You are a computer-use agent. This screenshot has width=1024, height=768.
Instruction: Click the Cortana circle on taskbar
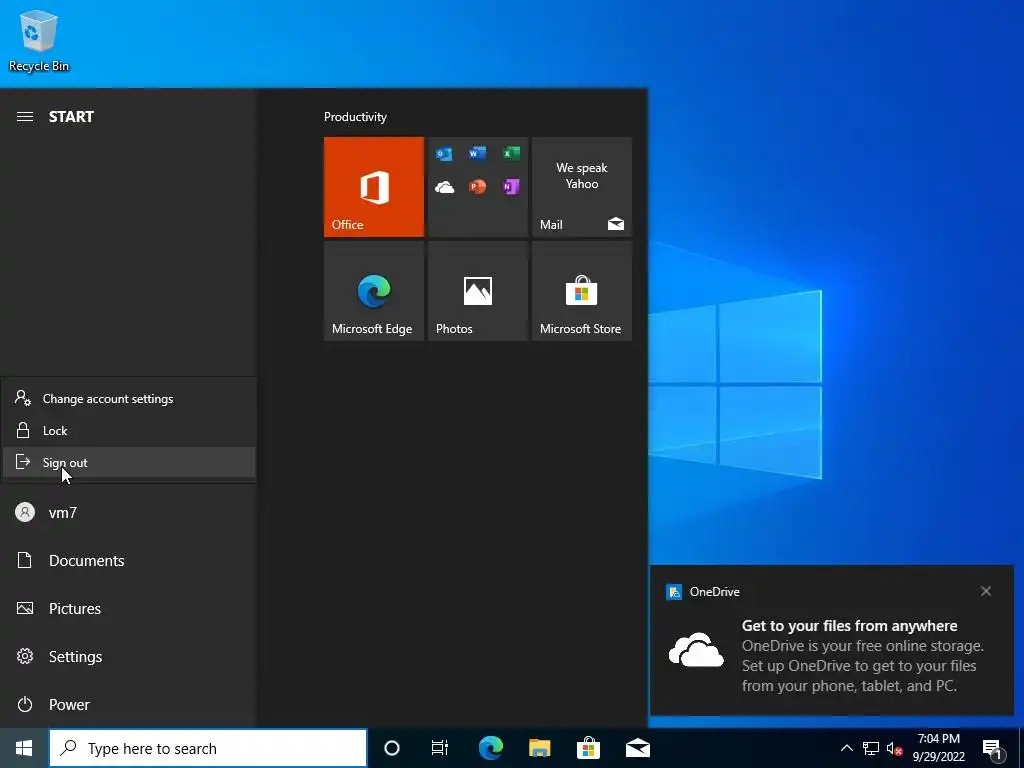[392, 748]
